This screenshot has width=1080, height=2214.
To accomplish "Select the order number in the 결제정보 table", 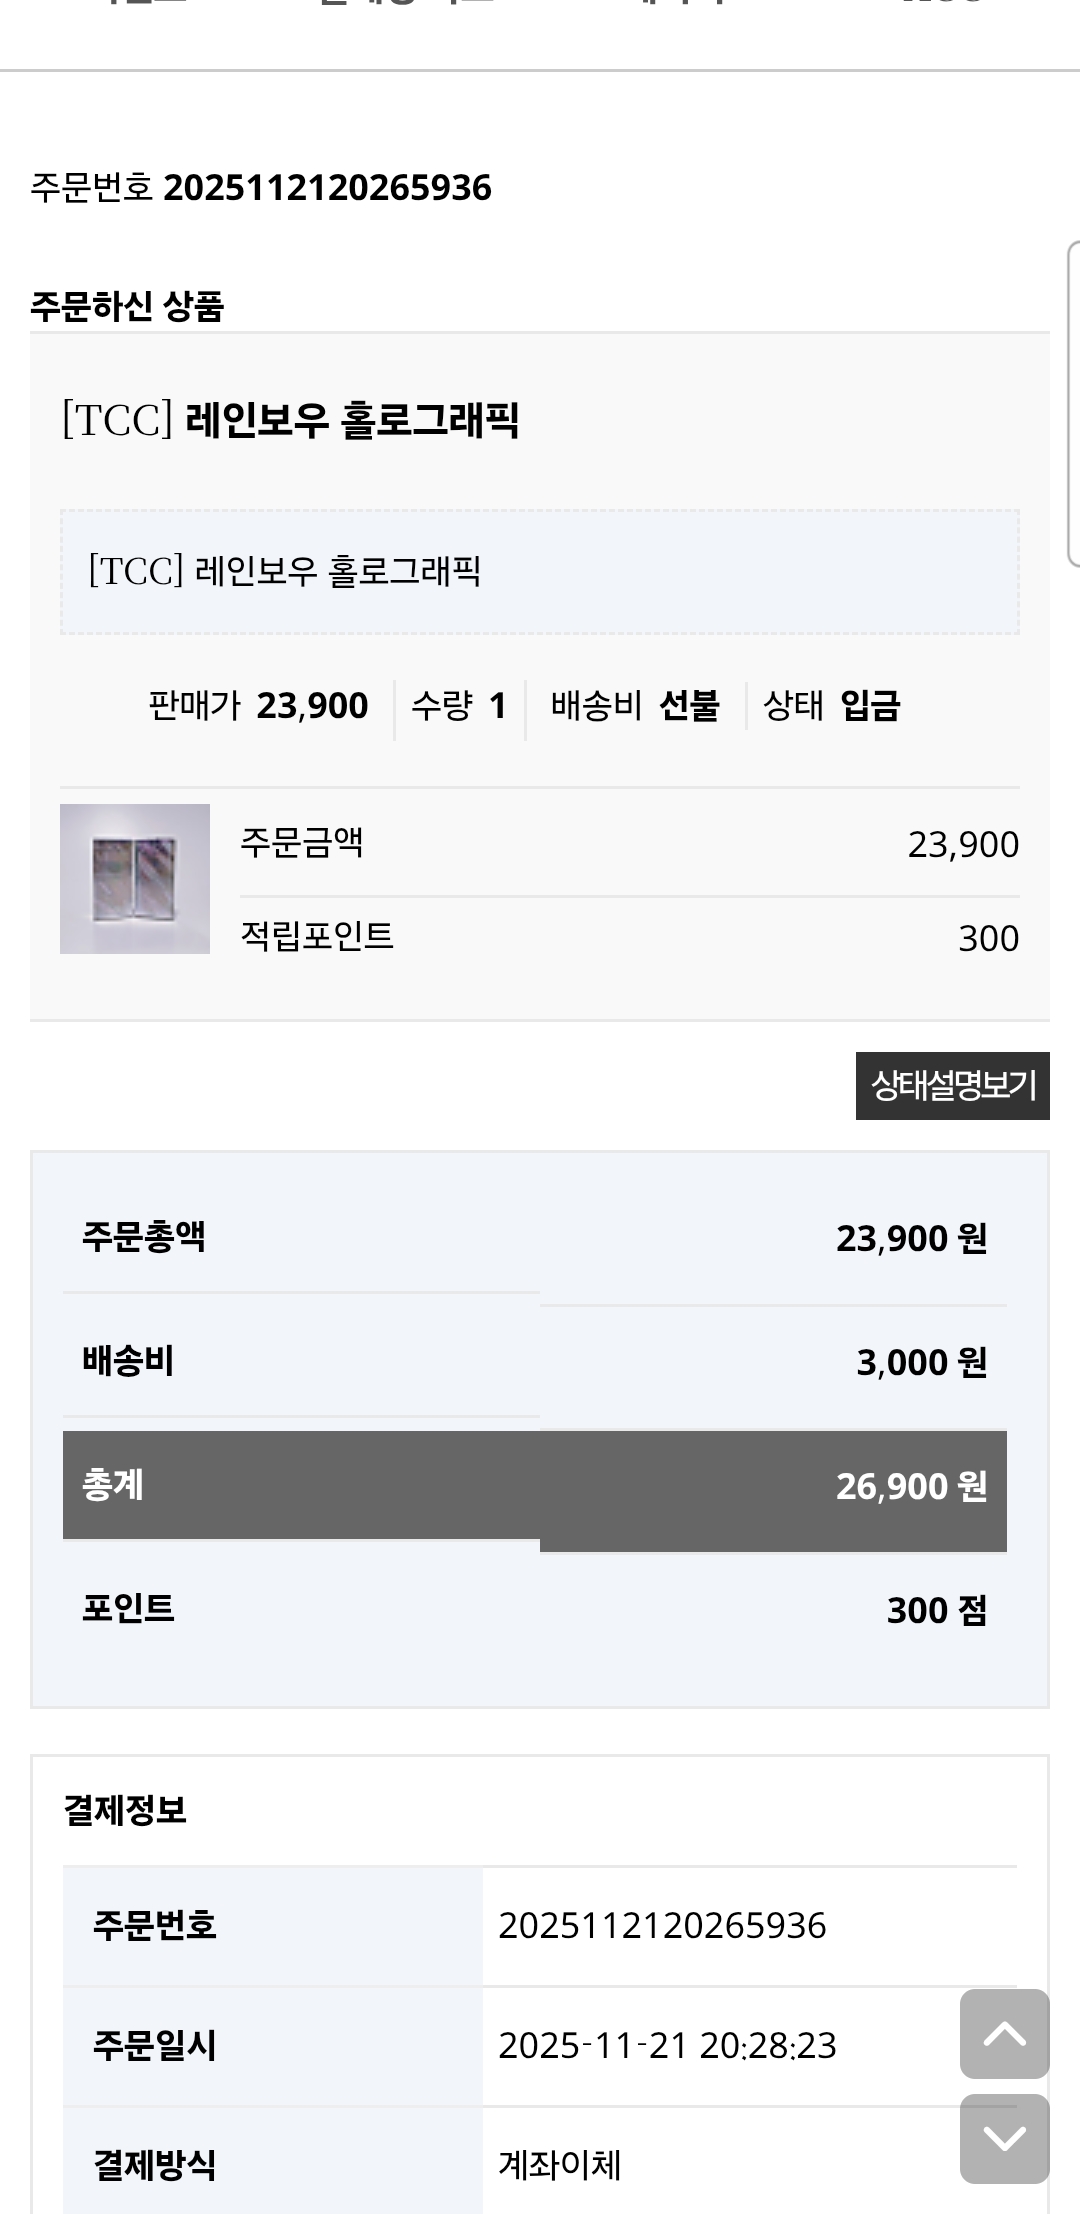I will pyautogui.click(x=662, y=1925).
